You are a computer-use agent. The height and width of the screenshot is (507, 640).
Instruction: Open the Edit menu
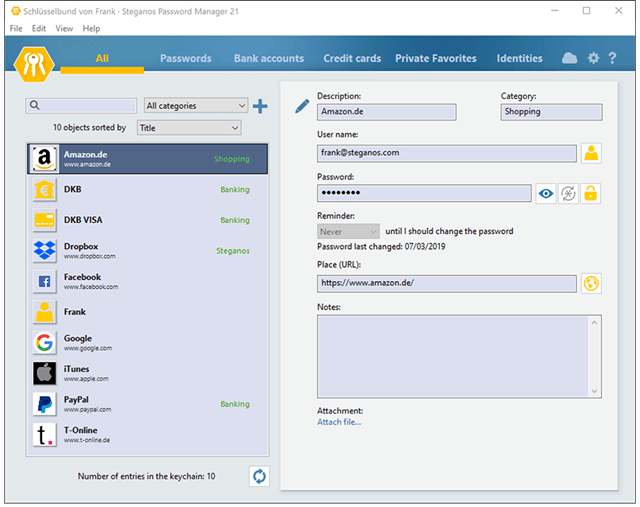tap(39, 29)
